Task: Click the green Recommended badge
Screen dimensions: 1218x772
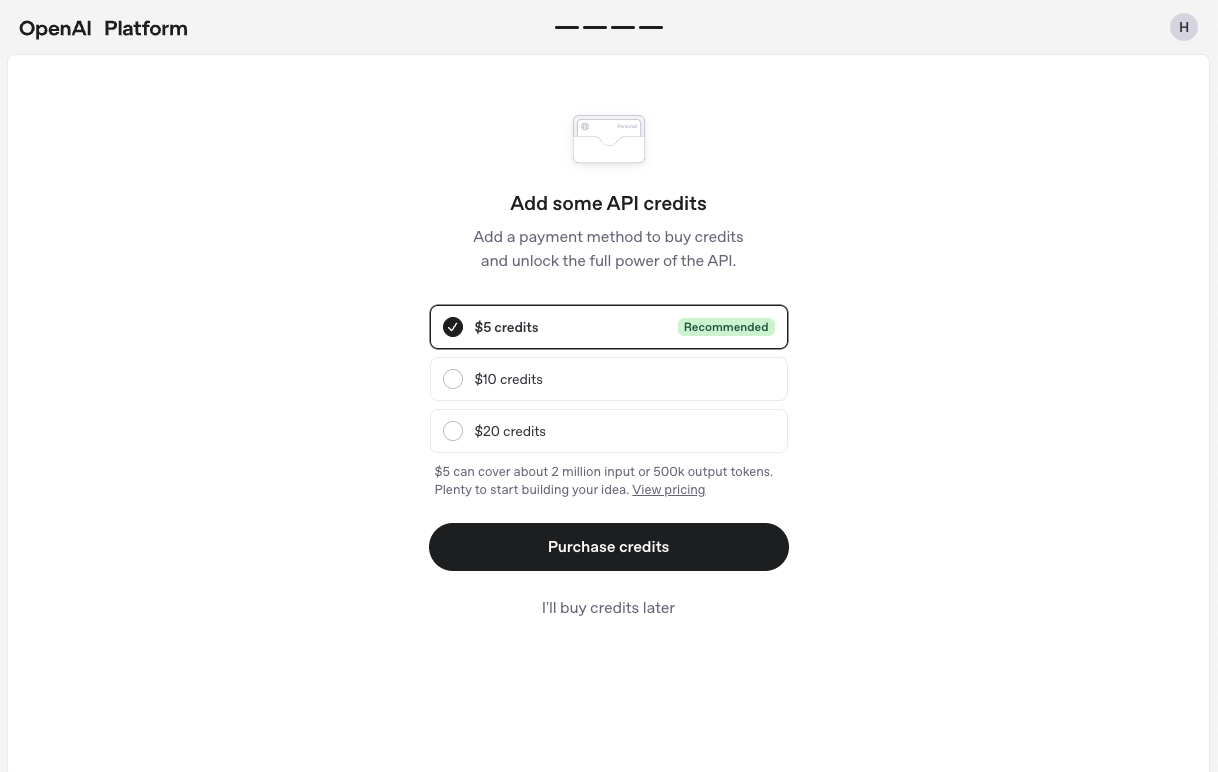Action: click(726, 327)
